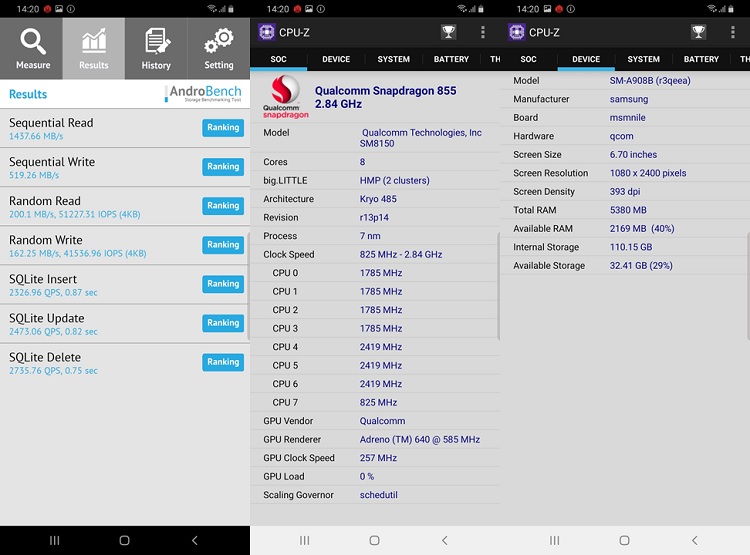Tap home button in AndroBench screen
750x555 pixels.
pyautogui.click(x=124, y=541)
